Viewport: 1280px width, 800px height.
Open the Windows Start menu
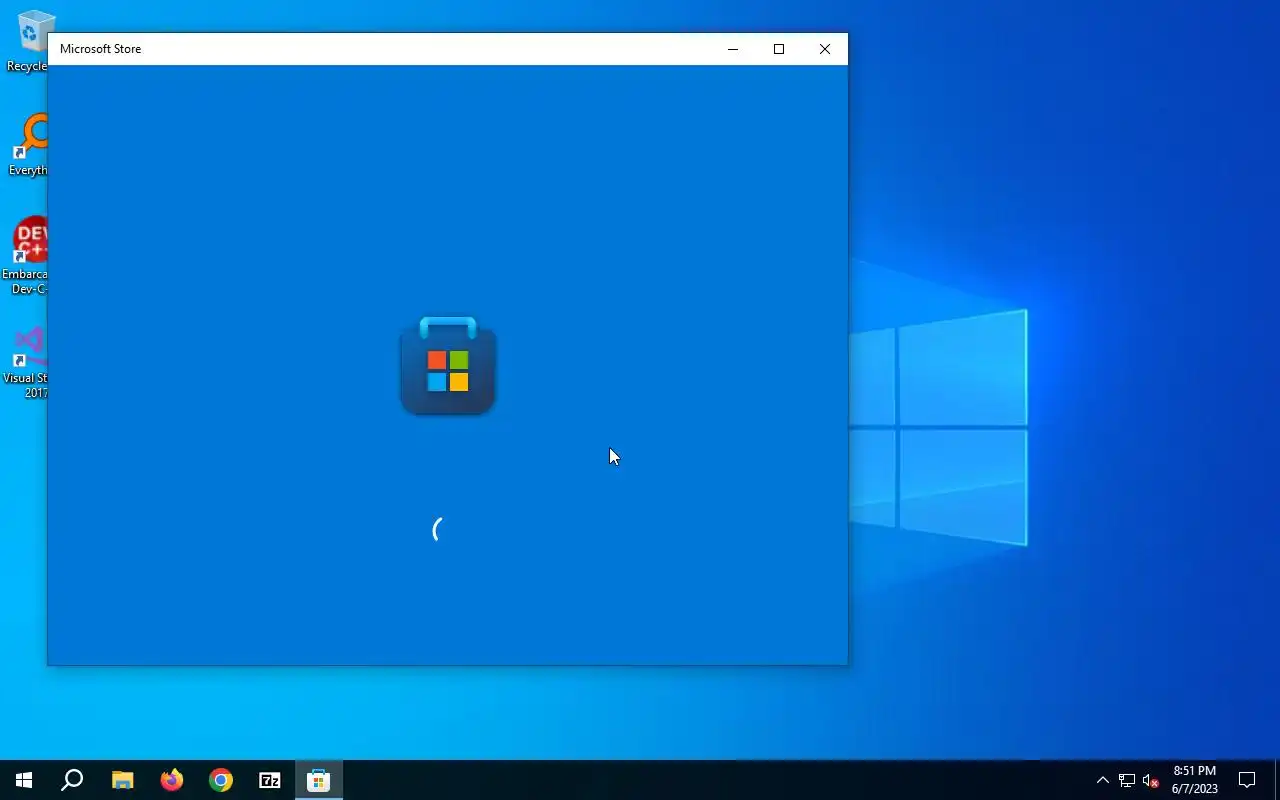(24, 780)
